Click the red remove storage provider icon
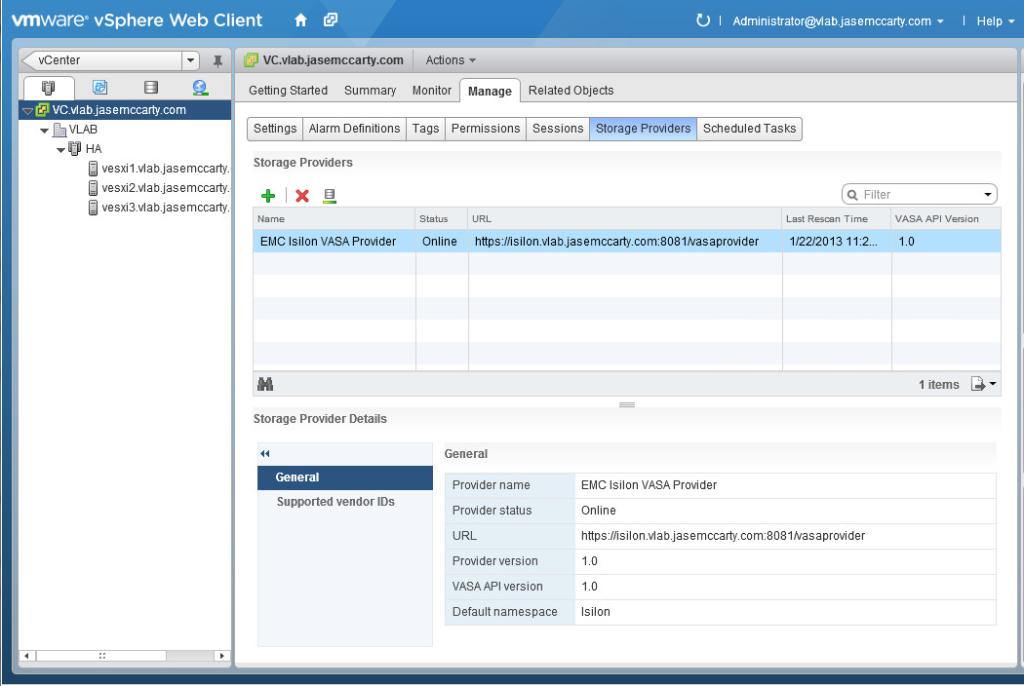The image size is (1024, 686). point(302,196)
